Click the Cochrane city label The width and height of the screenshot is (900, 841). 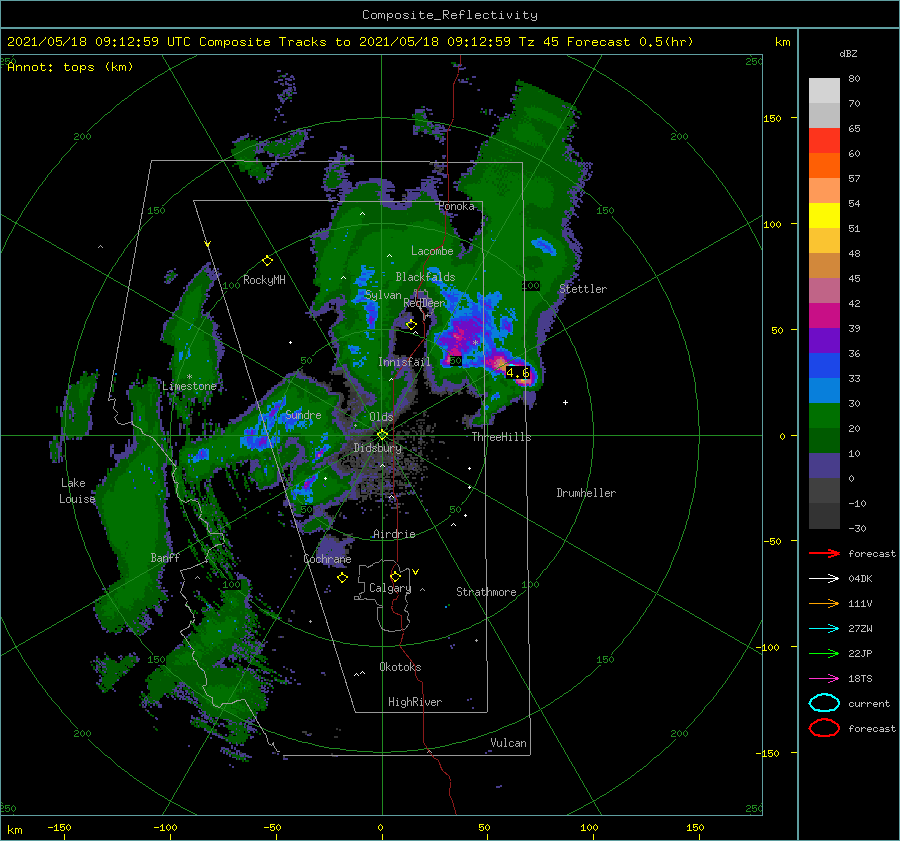coord(327,559)
